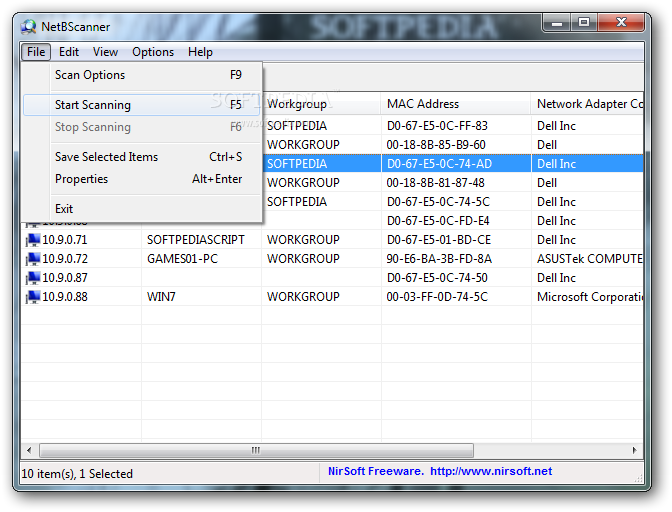Image resolution: width=672 pixels, height=512 pixels.
Task: Choose Scan Options from File menu
Action: [141, 75]
